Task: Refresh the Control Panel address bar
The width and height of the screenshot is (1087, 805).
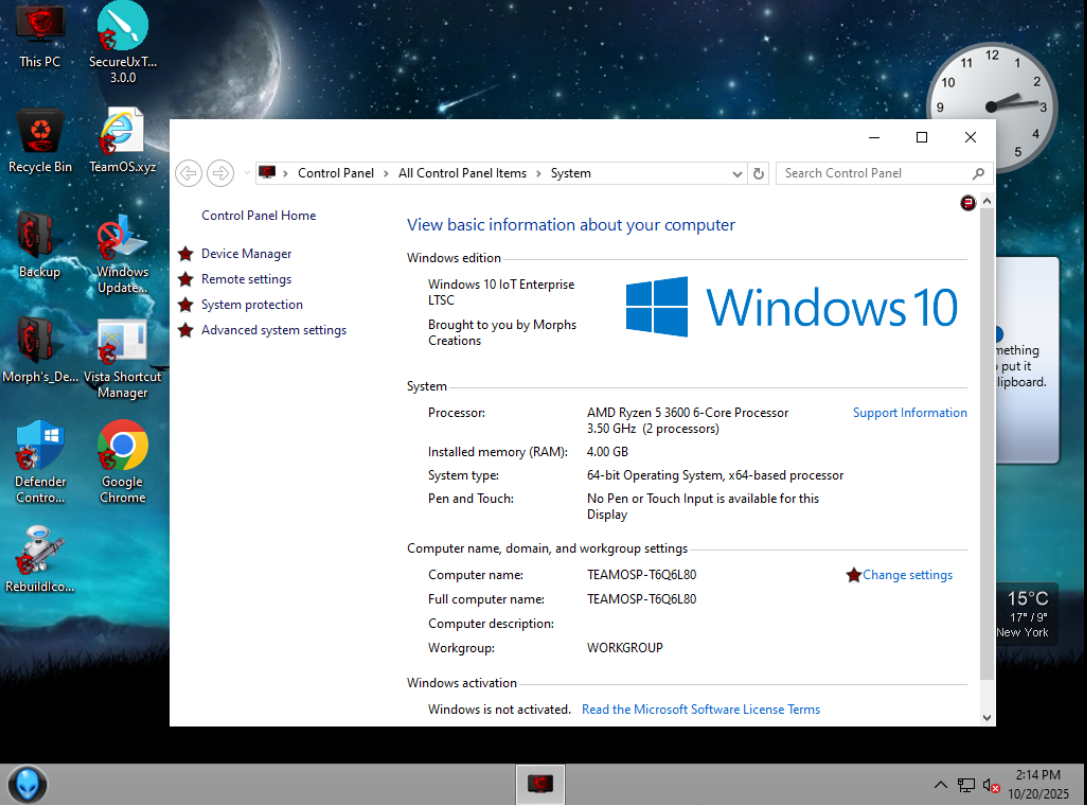Action: 759,173
